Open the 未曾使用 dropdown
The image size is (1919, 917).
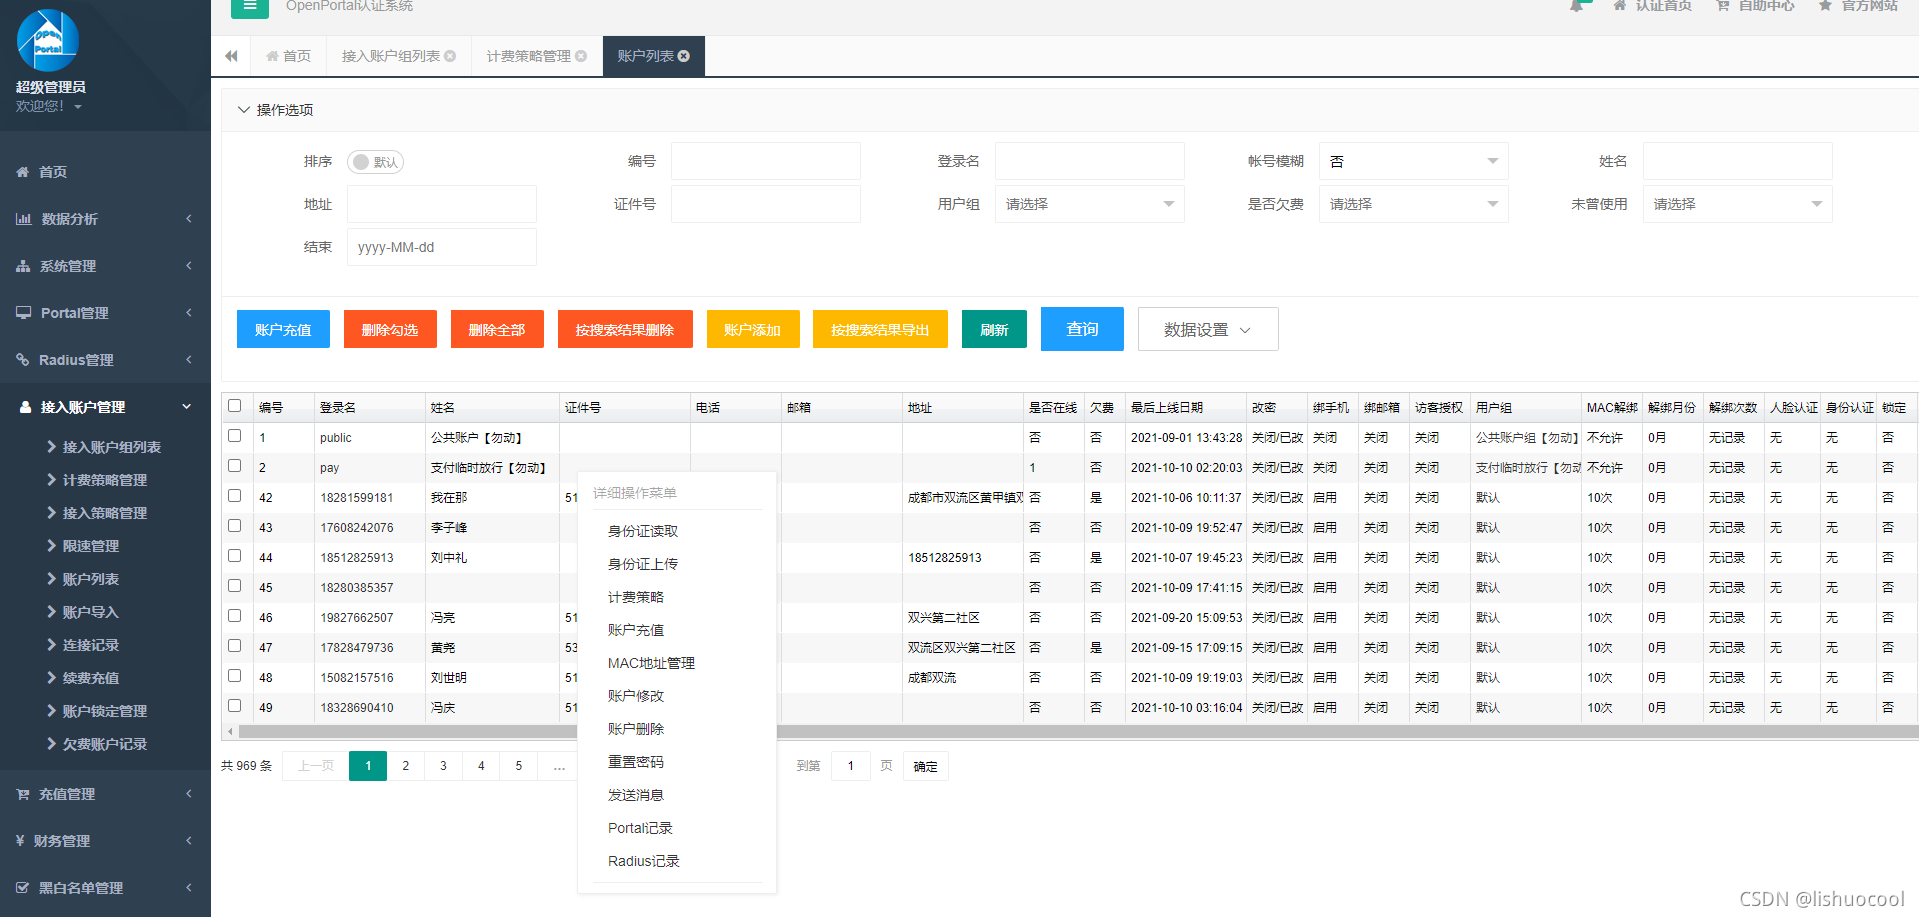tap(1737, 204)
